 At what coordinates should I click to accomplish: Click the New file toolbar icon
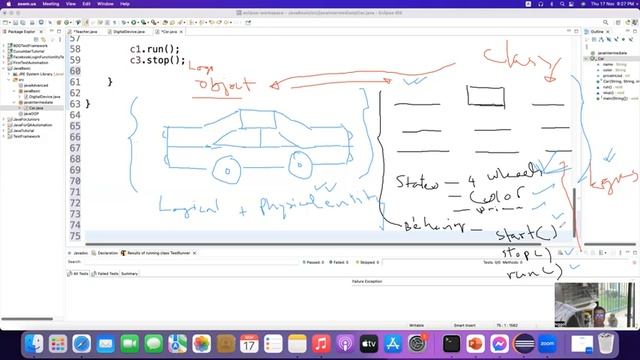coord(6,22)
